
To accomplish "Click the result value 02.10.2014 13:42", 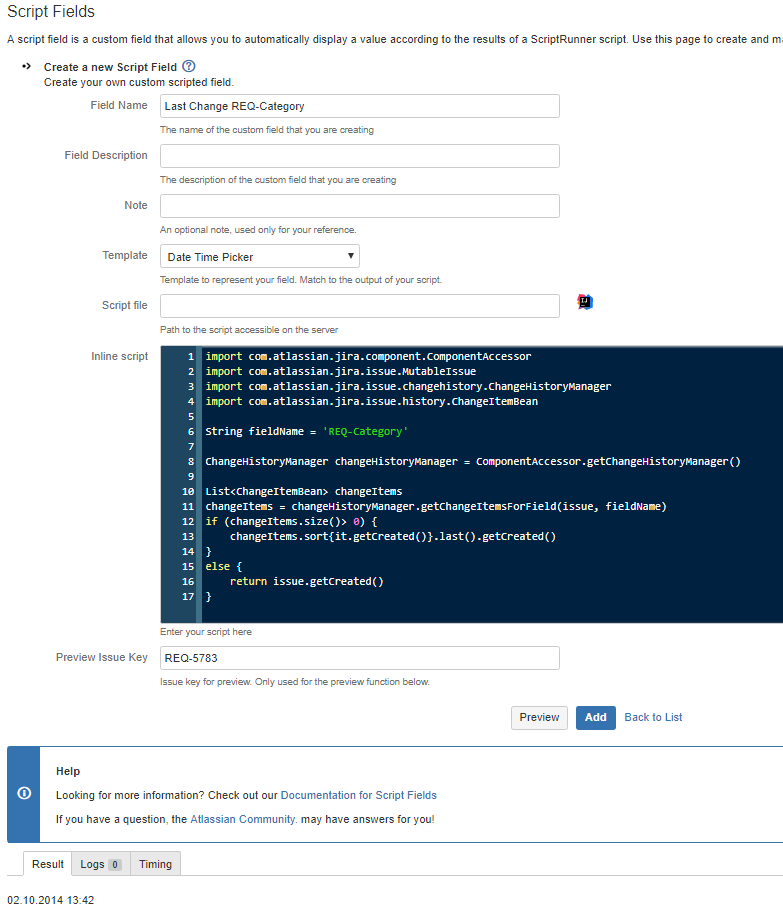I will pyautogui.click(x=50, y=900).
